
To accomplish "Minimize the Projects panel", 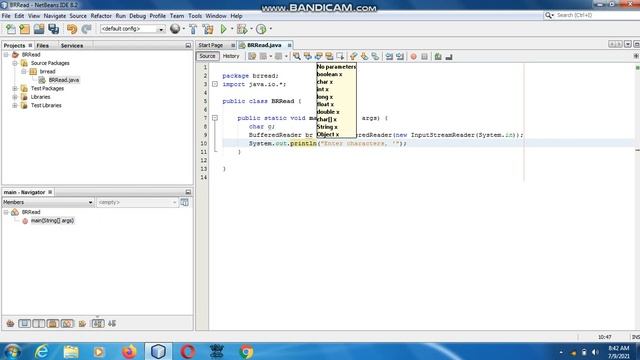I will pyautogui.click(x=188, y=45).
